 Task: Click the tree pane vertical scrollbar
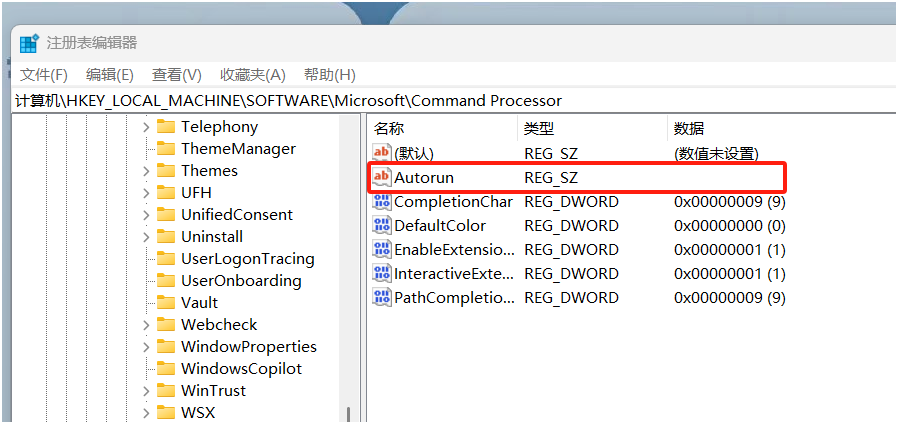[x=348, y=300]
